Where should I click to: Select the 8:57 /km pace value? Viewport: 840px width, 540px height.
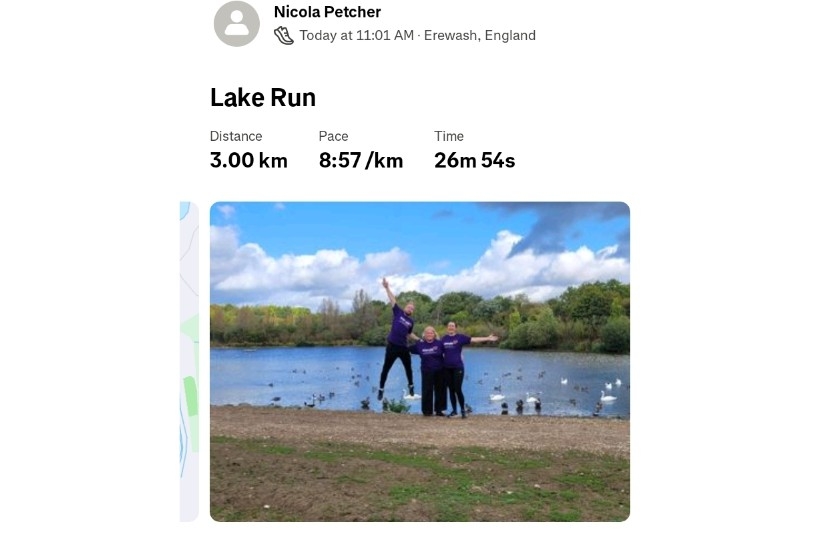tap(361, 160)
